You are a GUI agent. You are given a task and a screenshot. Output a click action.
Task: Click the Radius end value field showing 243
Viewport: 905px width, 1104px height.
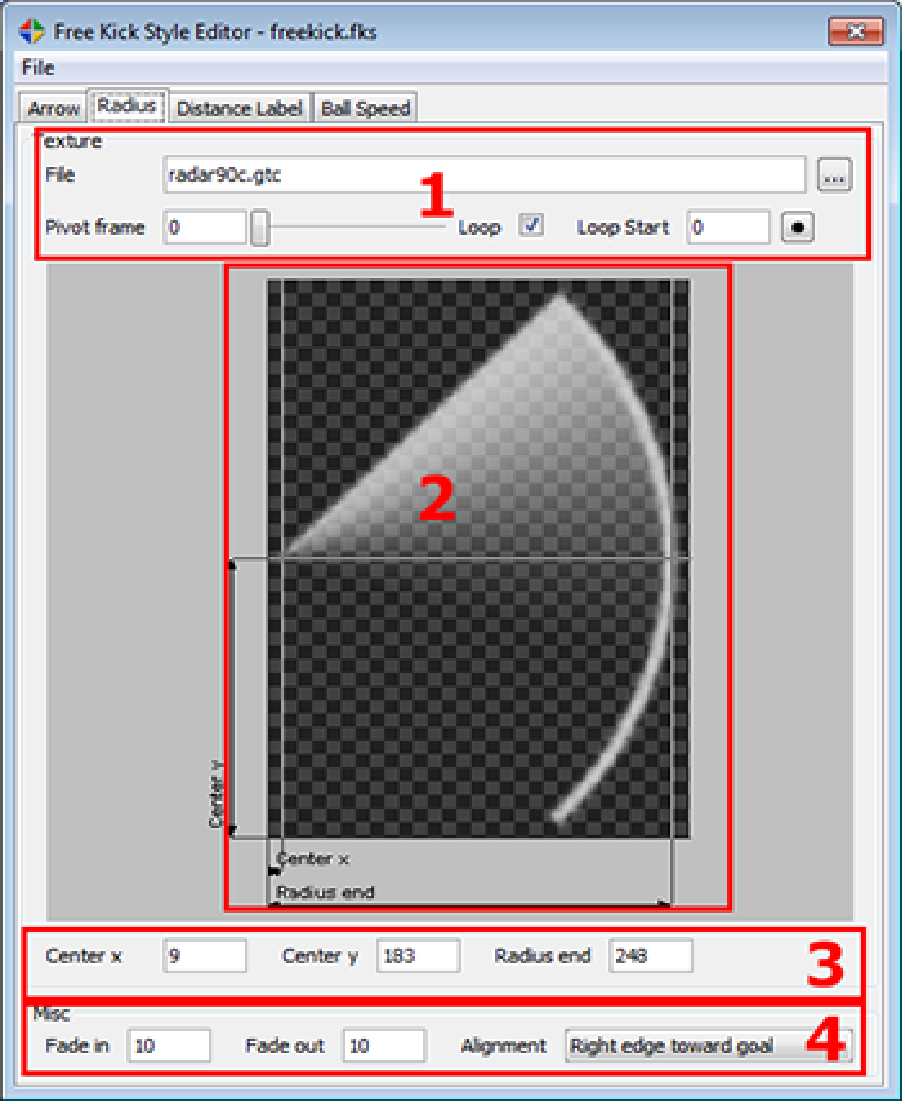pos(650,956)
